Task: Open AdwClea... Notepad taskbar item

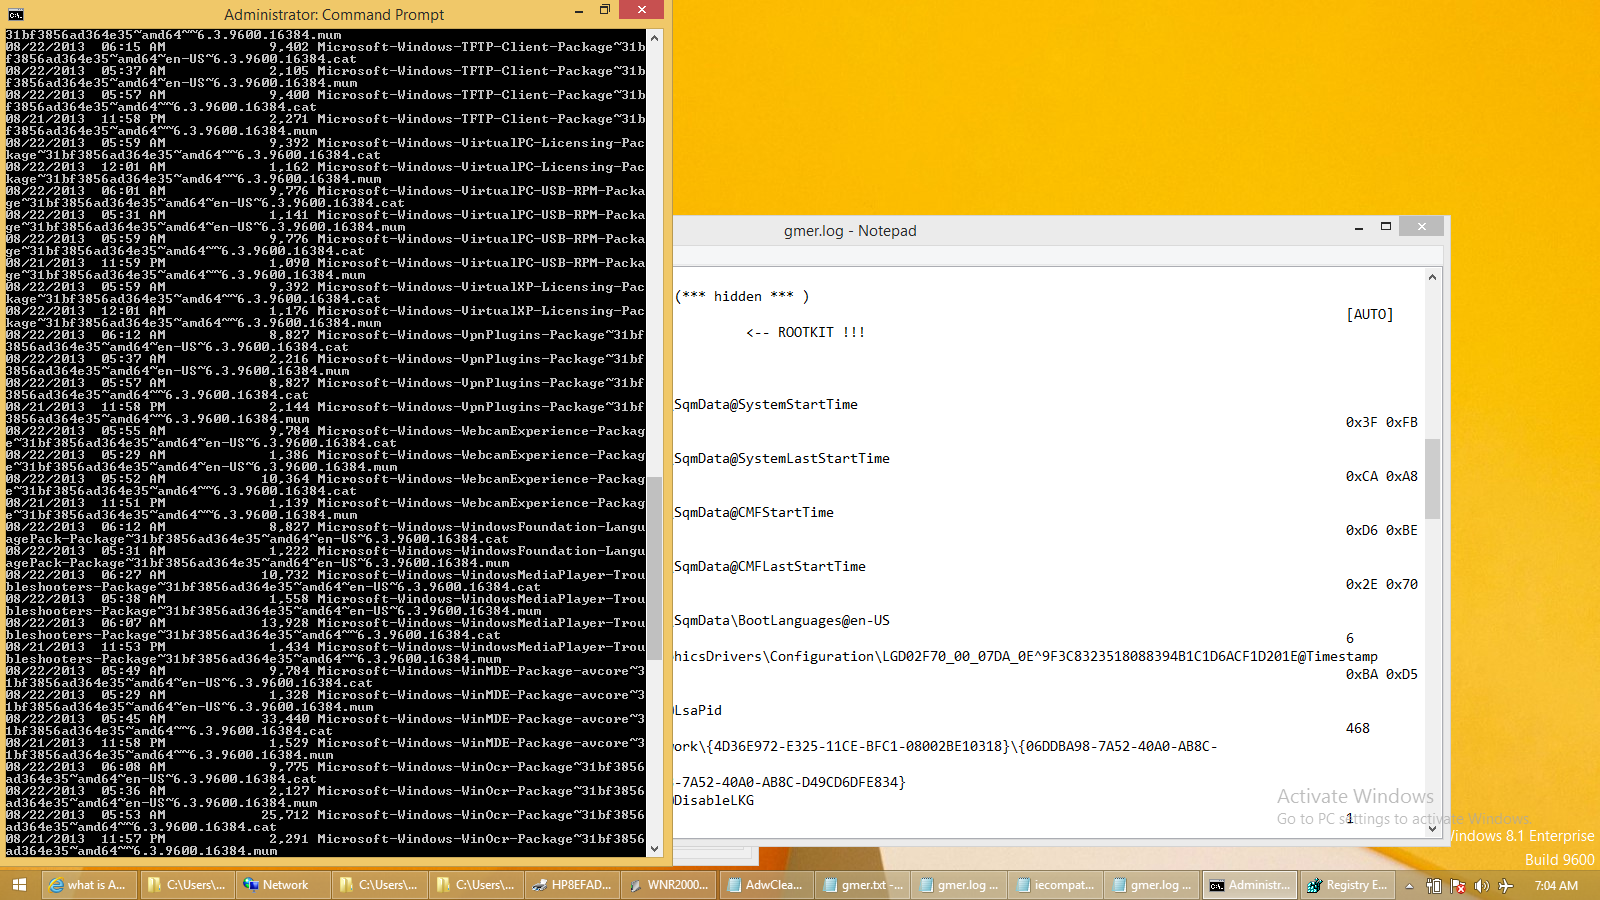Action: [x=765, y=885]
